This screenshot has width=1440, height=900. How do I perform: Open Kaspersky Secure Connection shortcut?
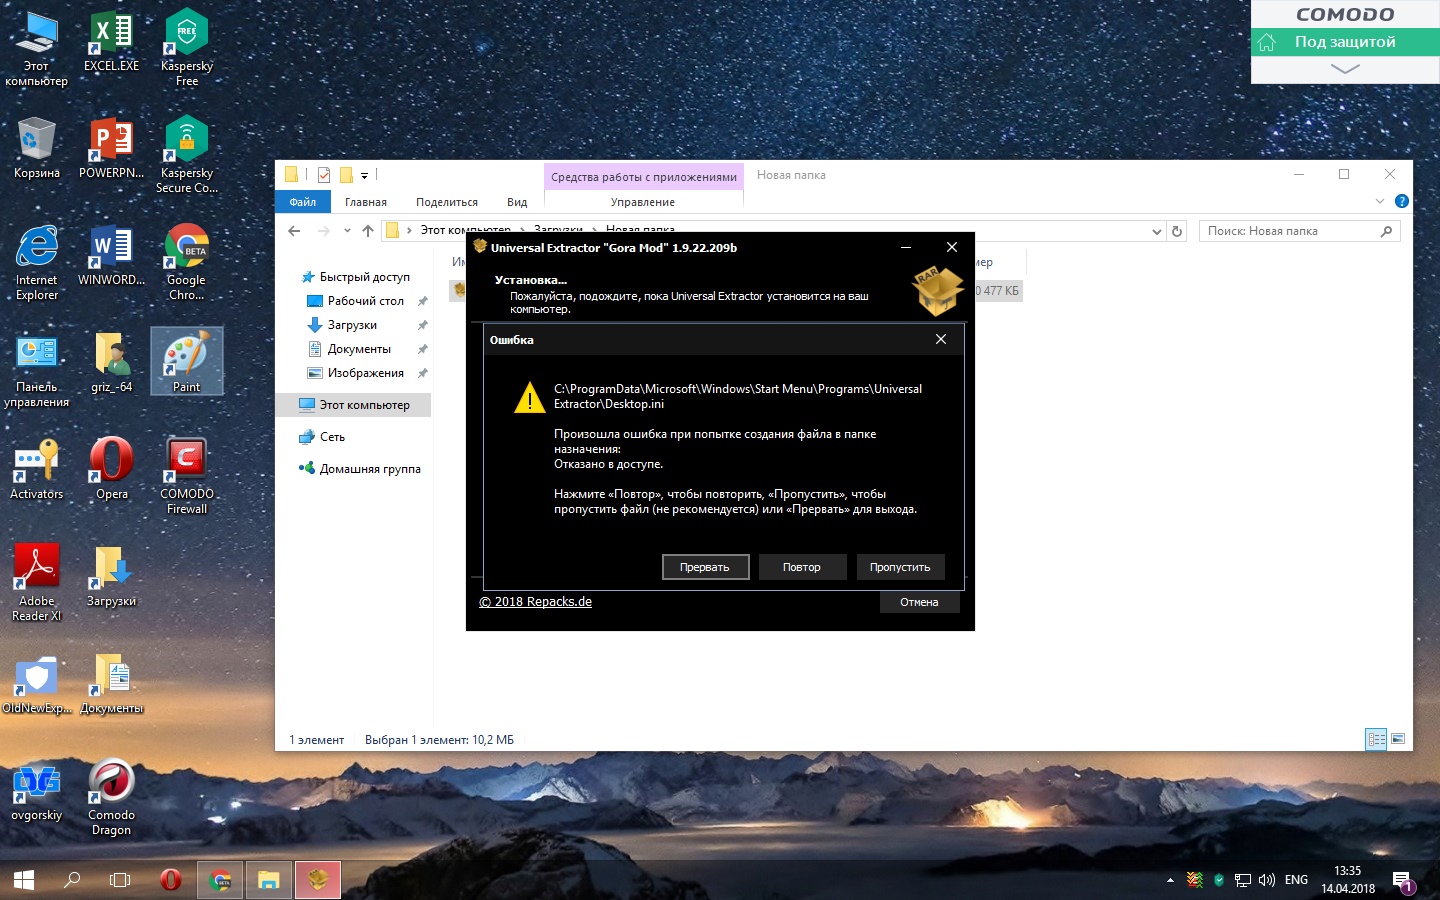(x=186, y=154)
